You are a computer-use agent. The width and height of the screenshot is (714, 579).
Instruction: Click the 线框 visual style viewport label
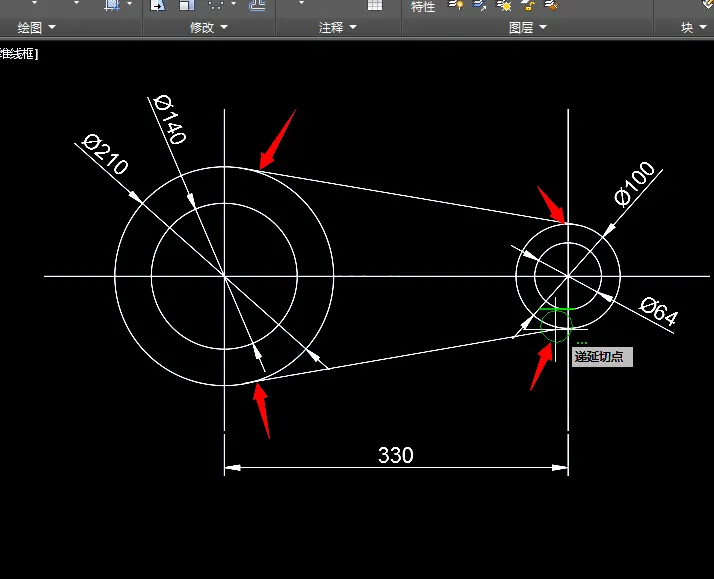pos(19,54)
